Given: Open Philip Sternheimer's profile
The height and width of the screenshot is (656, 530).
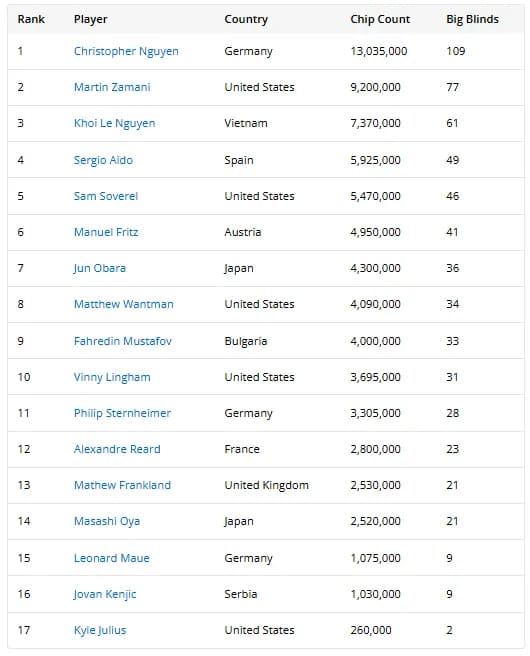Looking at the screenshot, I should click(123, 413).
